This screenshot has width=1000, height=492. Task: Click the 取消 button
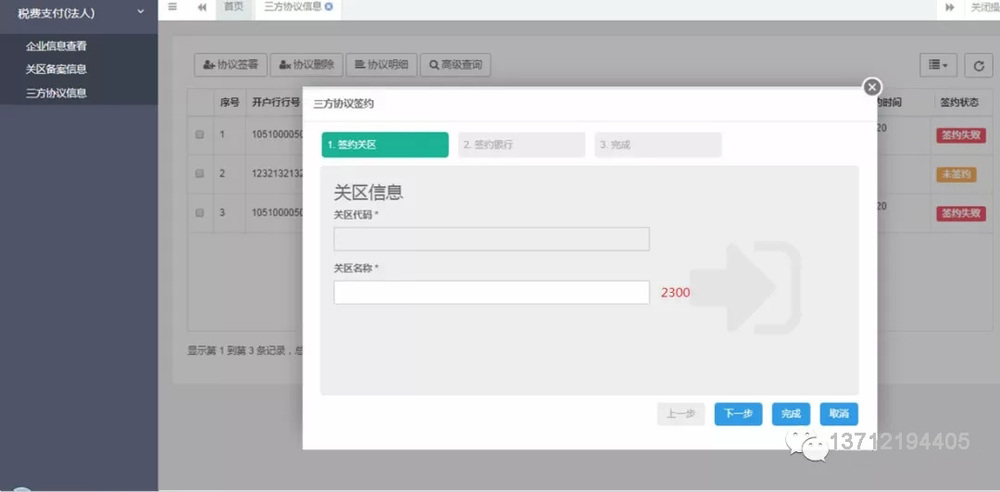(x=839, y=414)
